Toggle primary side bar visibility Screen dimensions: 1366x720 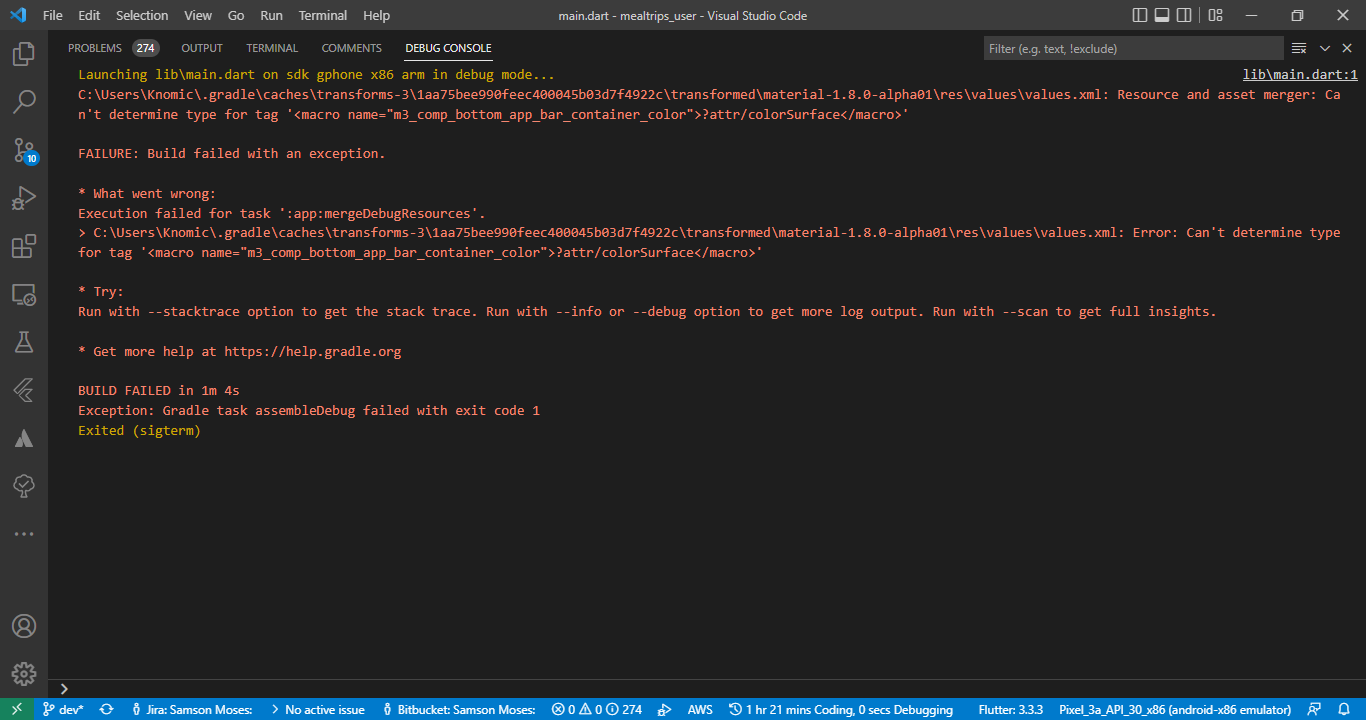pyautogui.click(x=1140, y=16)
